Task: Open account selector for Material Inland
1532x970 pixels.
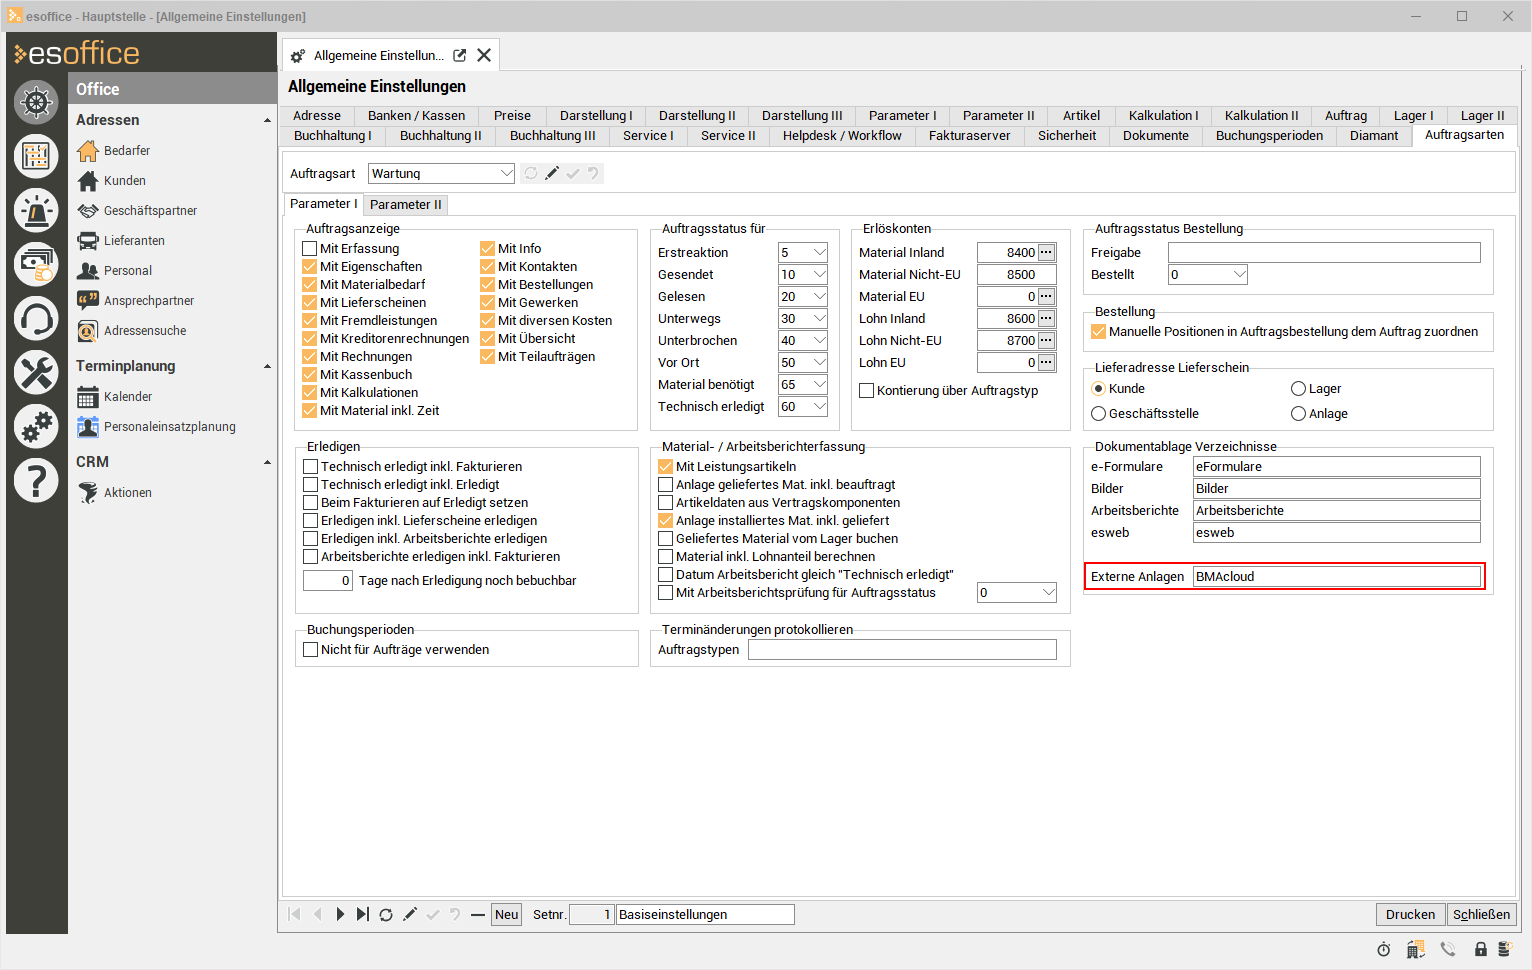Action: point(1046,253)
